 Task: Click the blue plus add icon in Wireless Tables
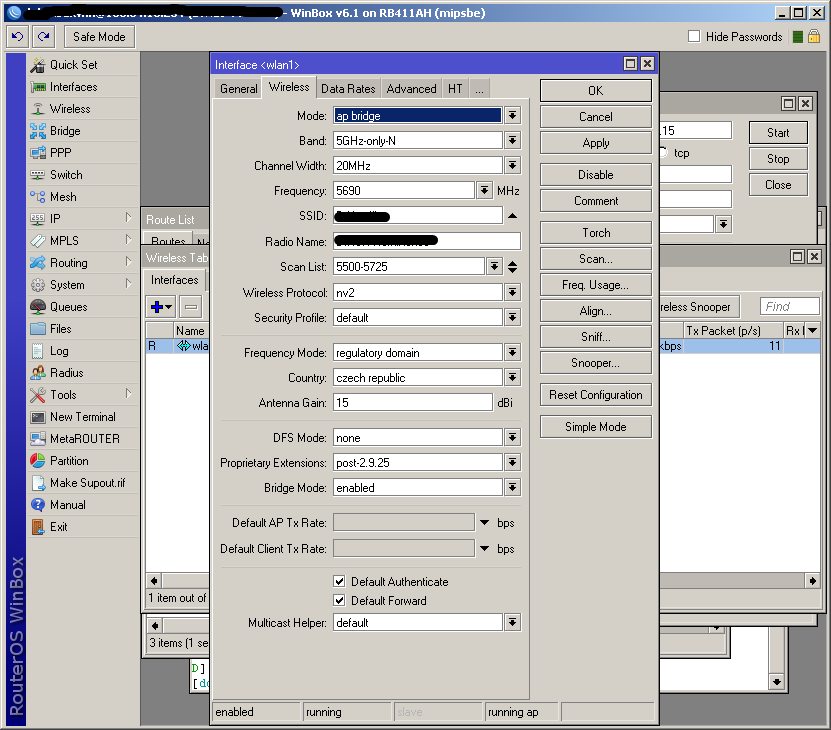coord(161,306)
